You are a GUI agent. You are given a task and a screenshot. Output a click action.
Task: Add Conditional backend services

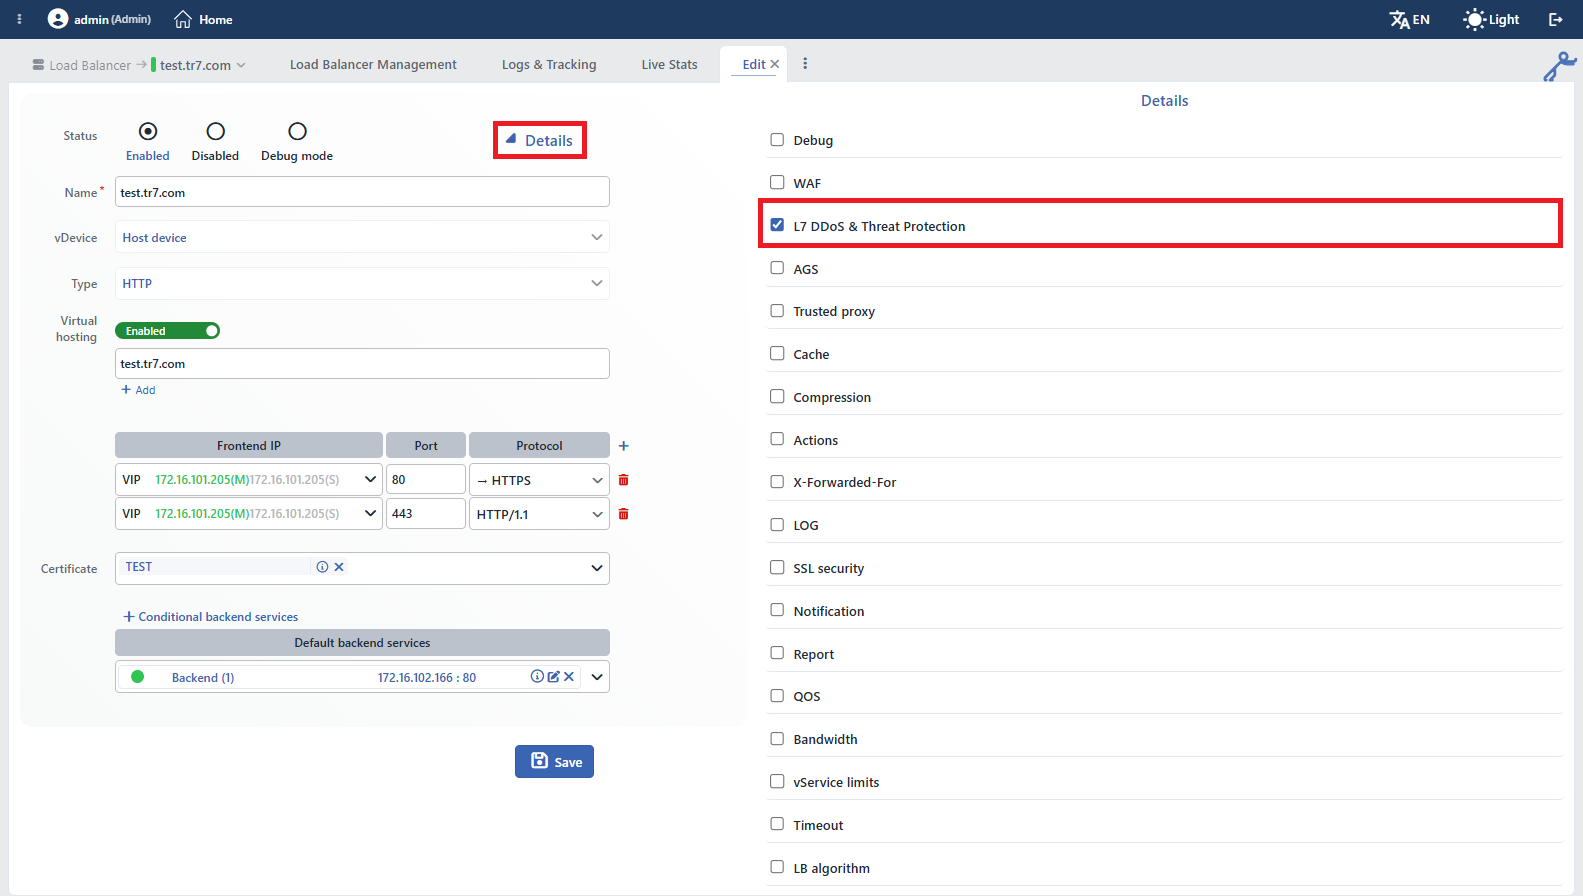(210, 617)
